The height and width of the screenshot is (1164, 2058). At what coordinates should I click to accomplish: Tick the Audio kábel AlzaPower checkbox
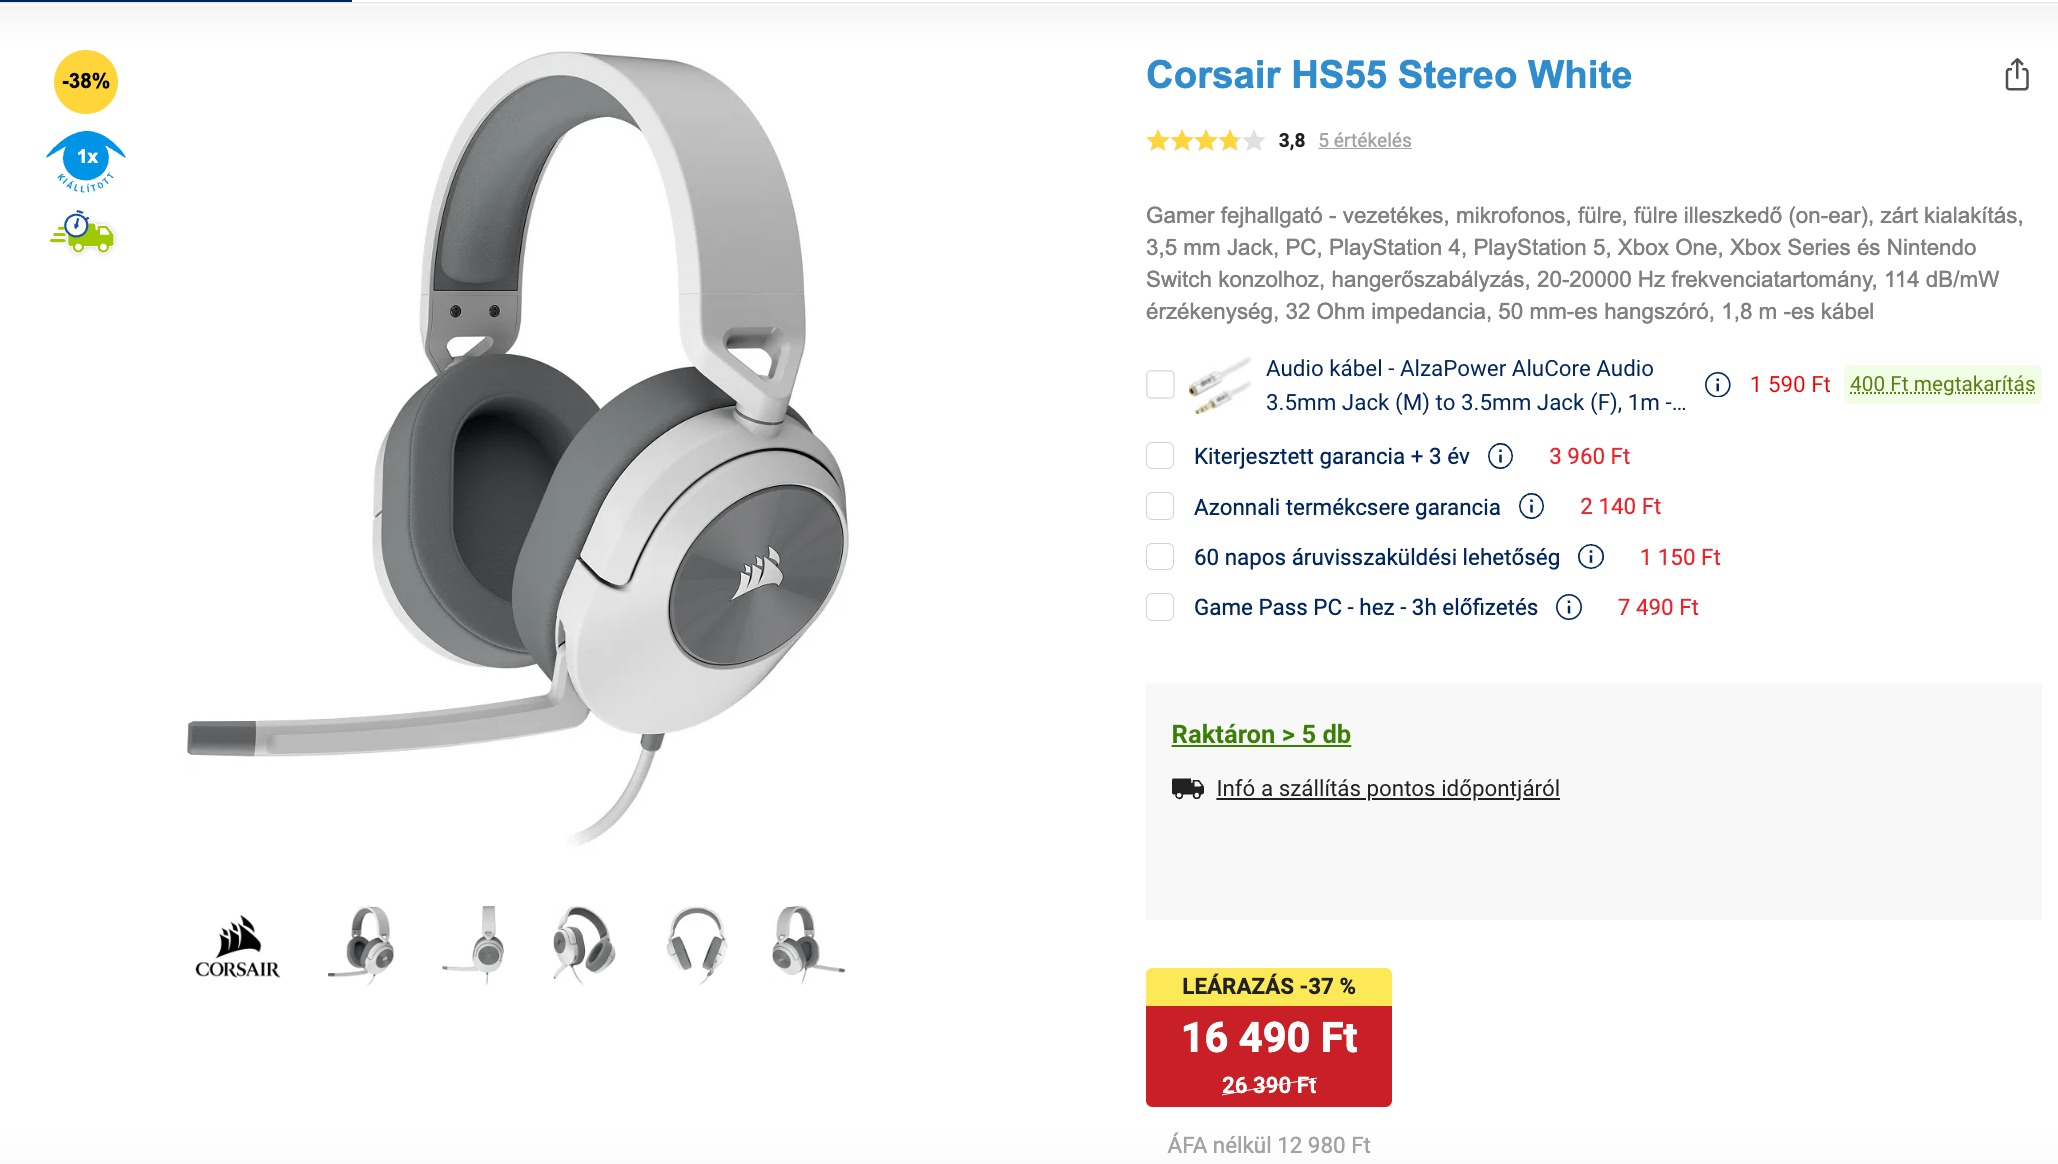[1160, 384]
